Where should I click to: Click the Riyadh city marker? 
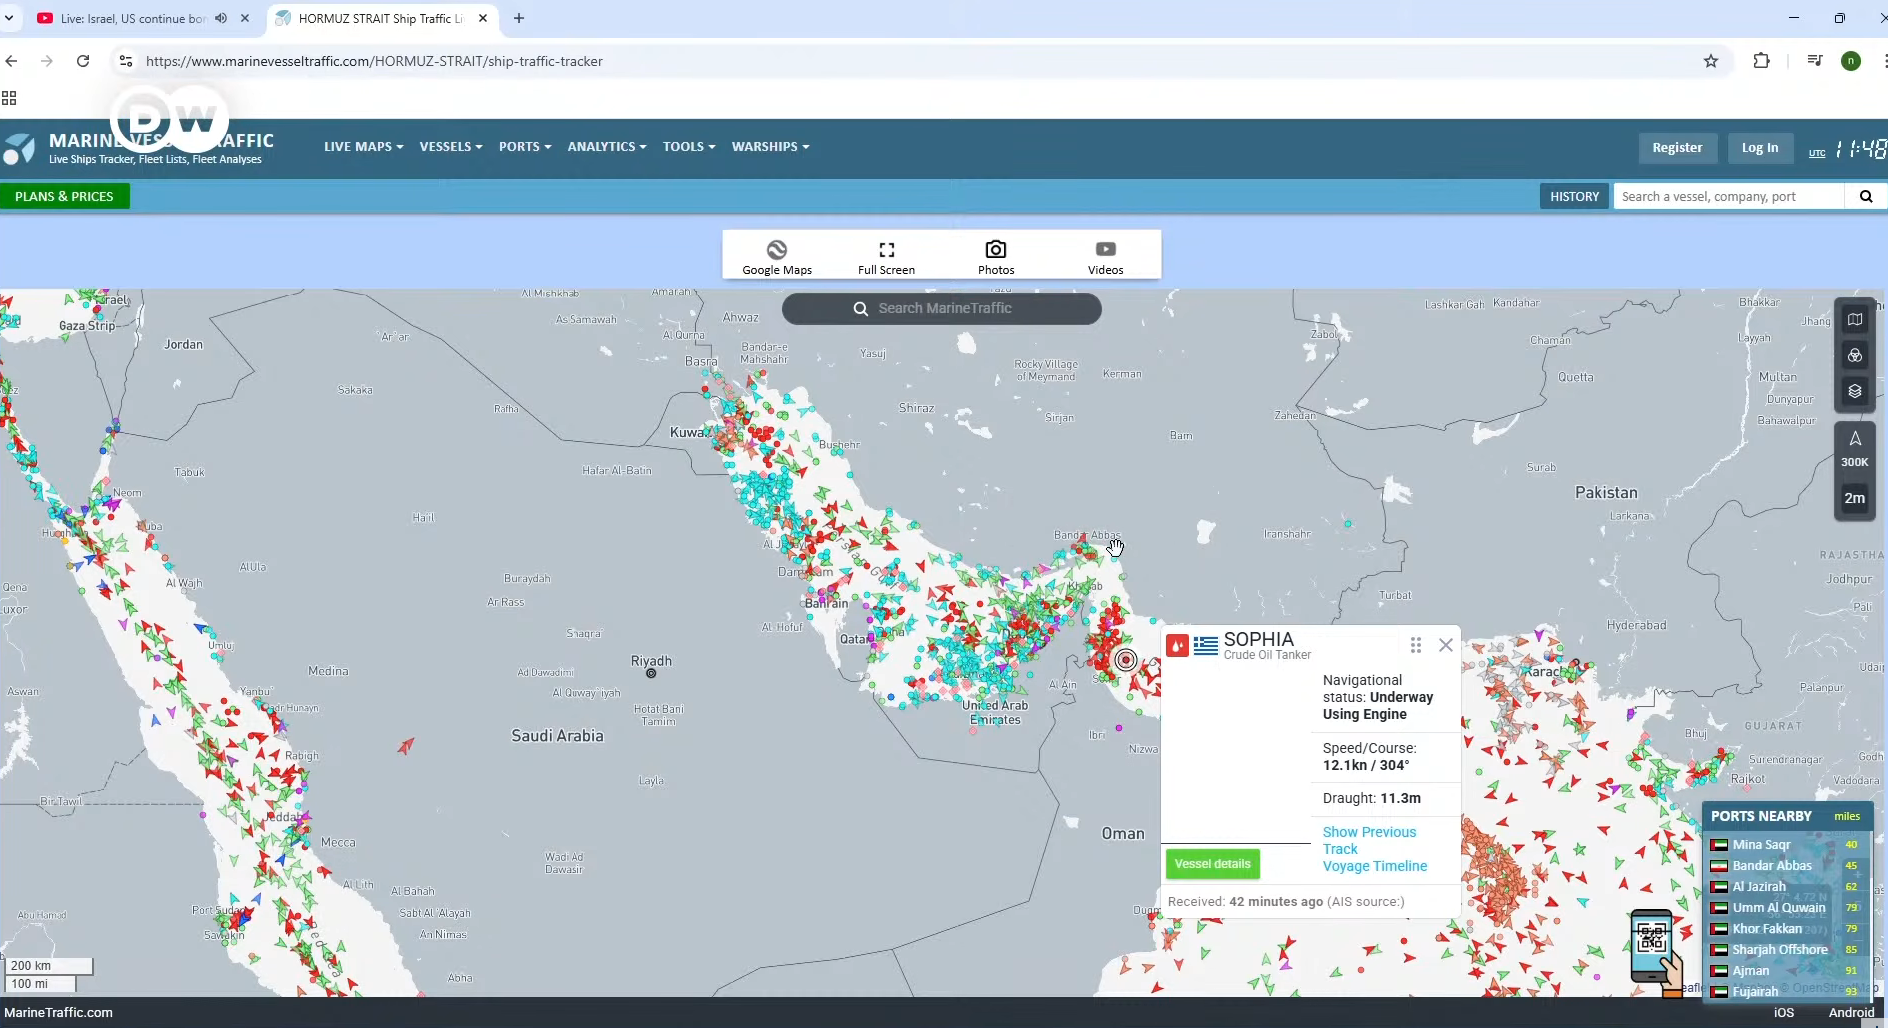(651, 673)
